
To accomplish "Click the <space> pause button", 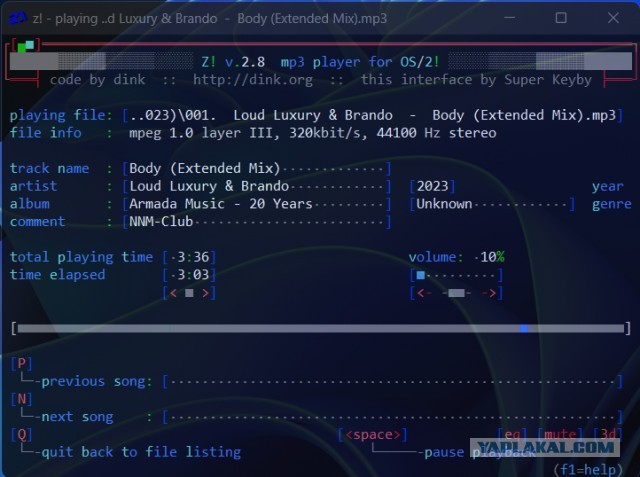I will pos(373,435).
